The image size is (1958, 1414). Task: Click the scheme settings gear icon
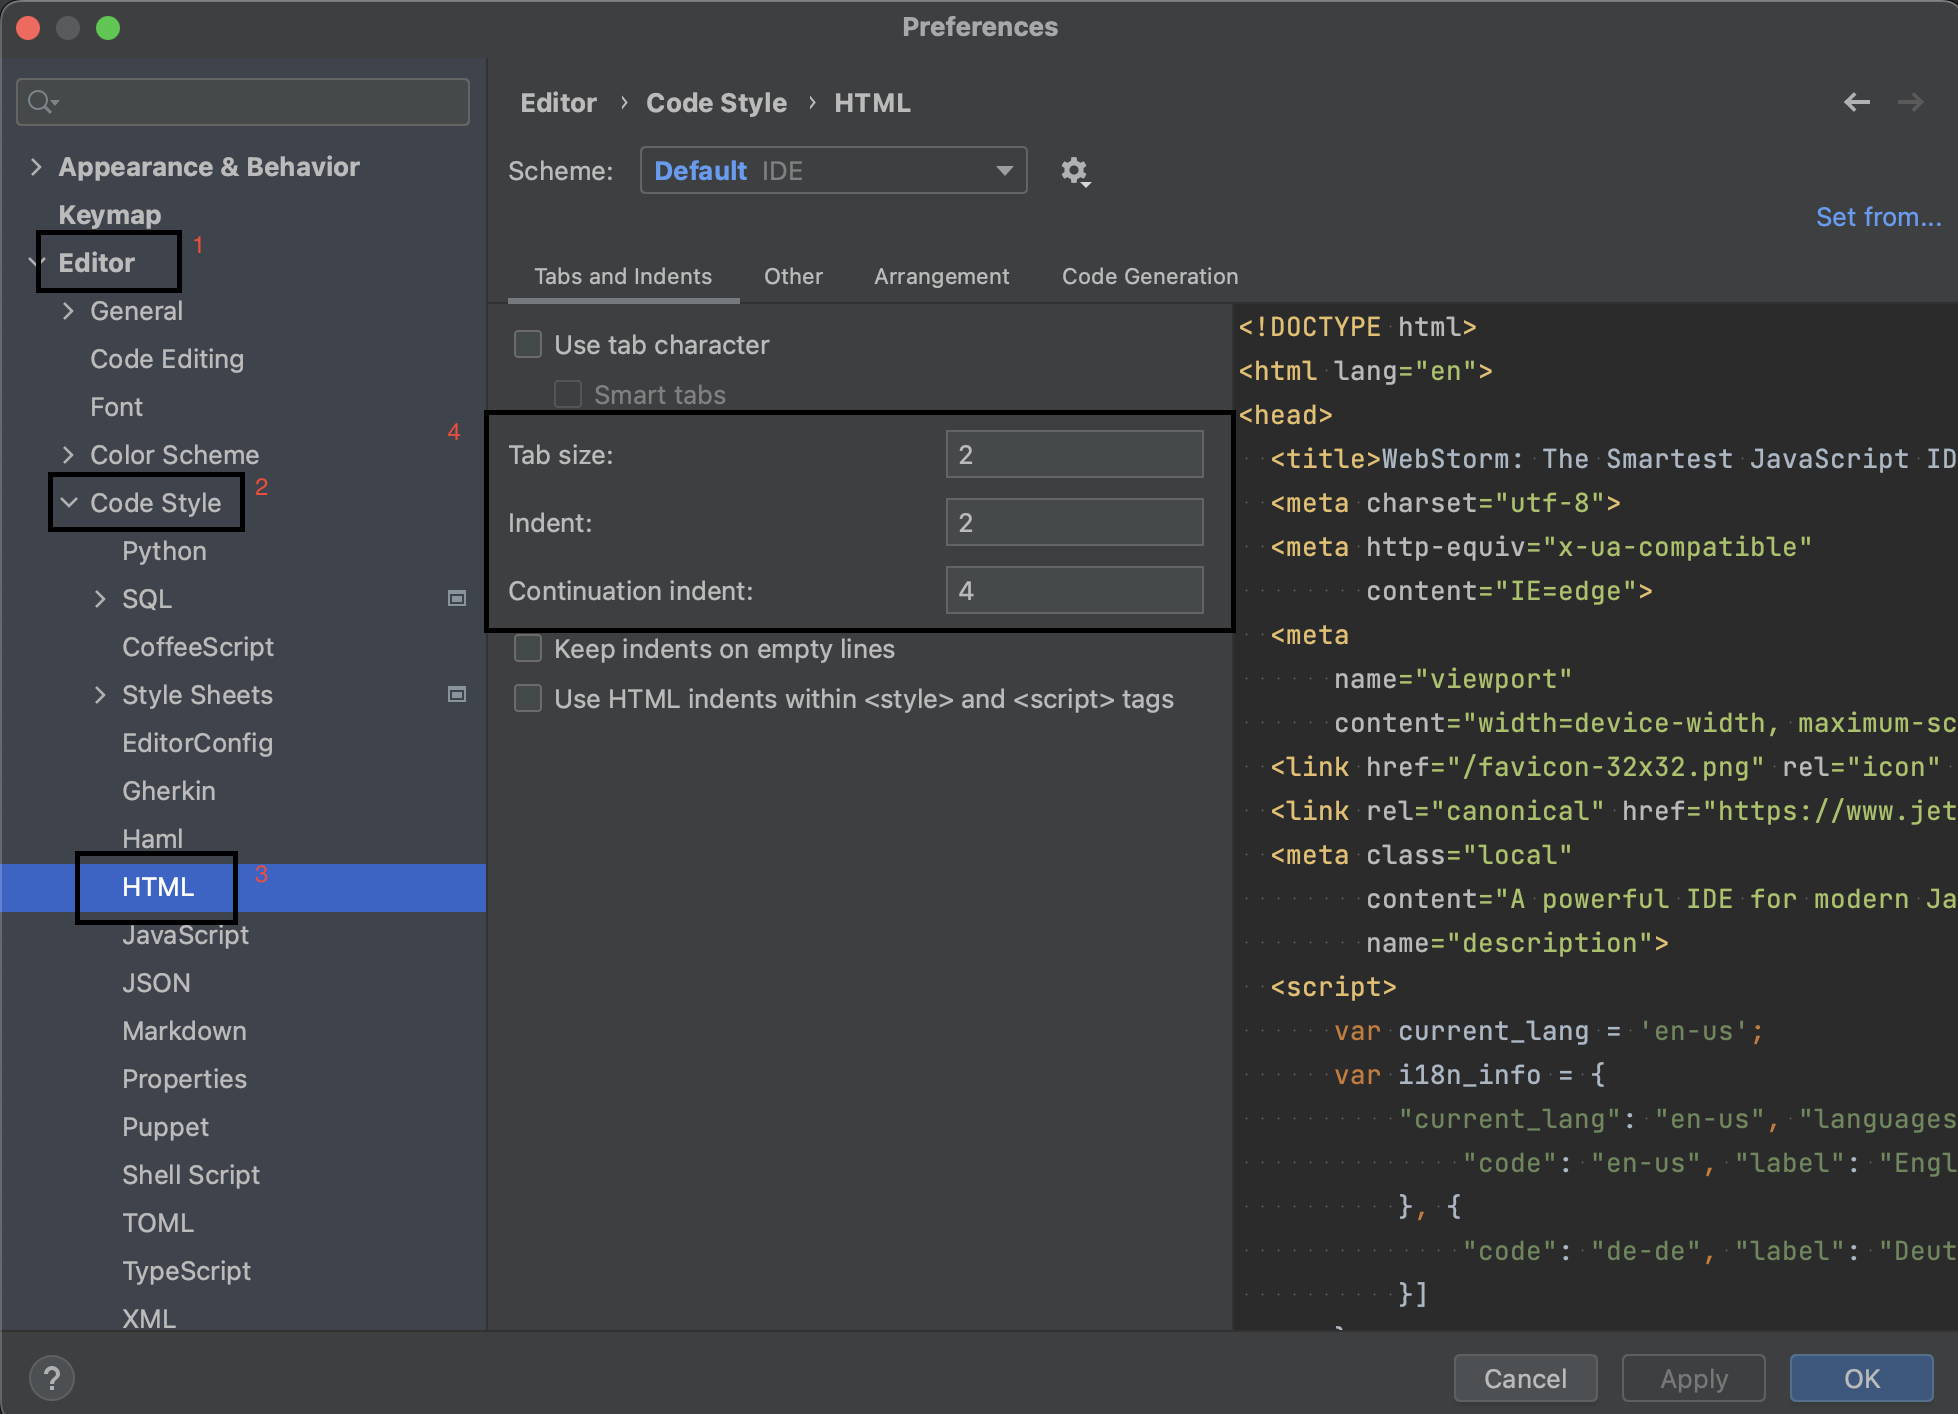[x=1074, y=171]
